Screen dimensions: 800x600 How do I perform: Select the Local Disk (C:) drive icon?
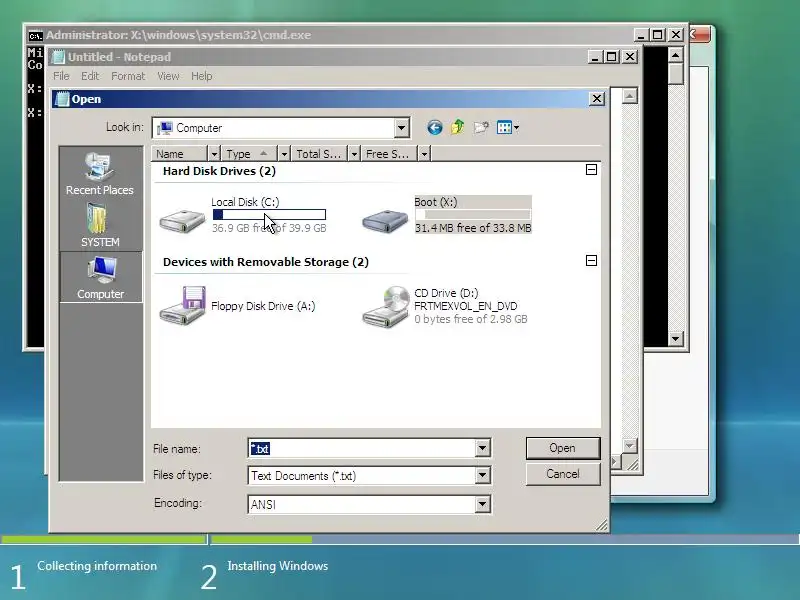pyautogui.click(x=182, y=221)
